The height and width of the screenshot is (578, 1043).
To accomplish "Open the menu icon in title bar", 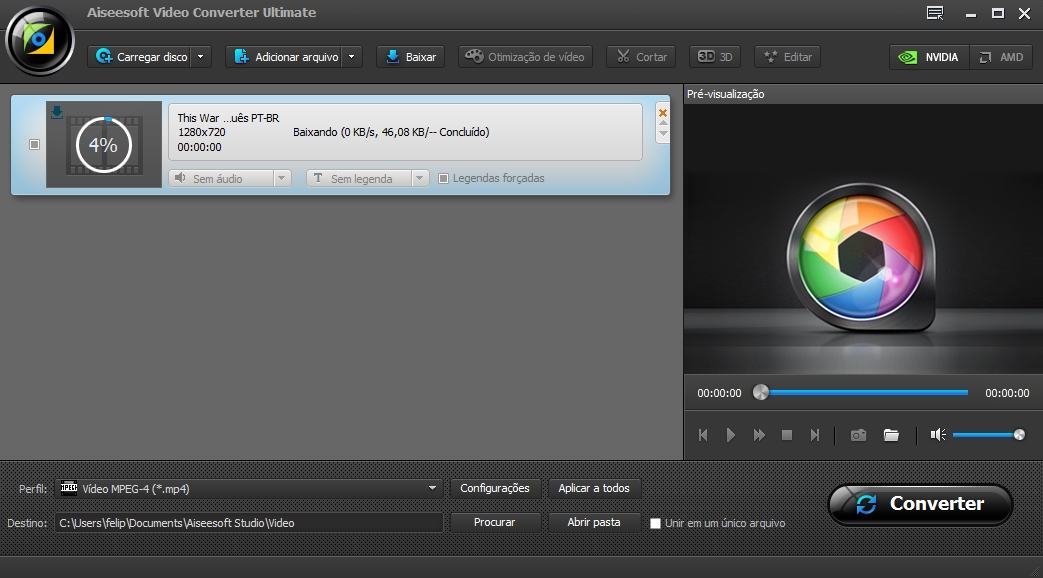I will pos(935,13).
